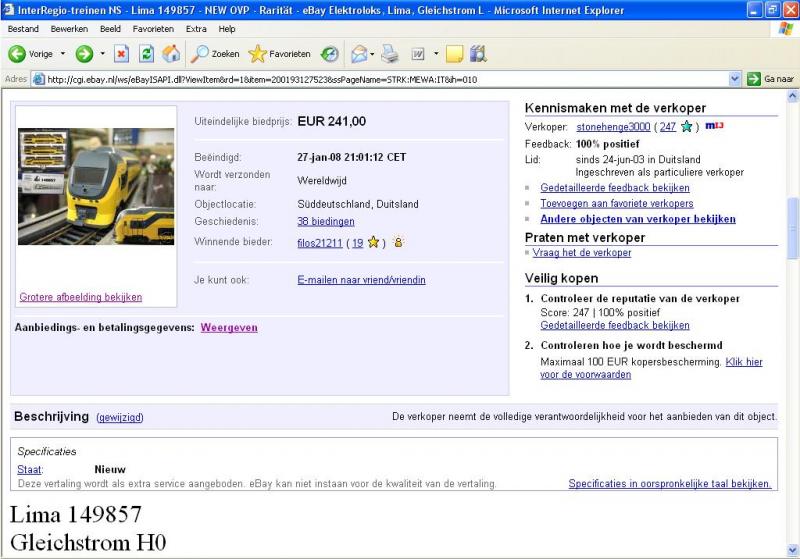Click the vertical scrollbar thumb
This screenshot has height=559, width=800.
coord(792,228)
